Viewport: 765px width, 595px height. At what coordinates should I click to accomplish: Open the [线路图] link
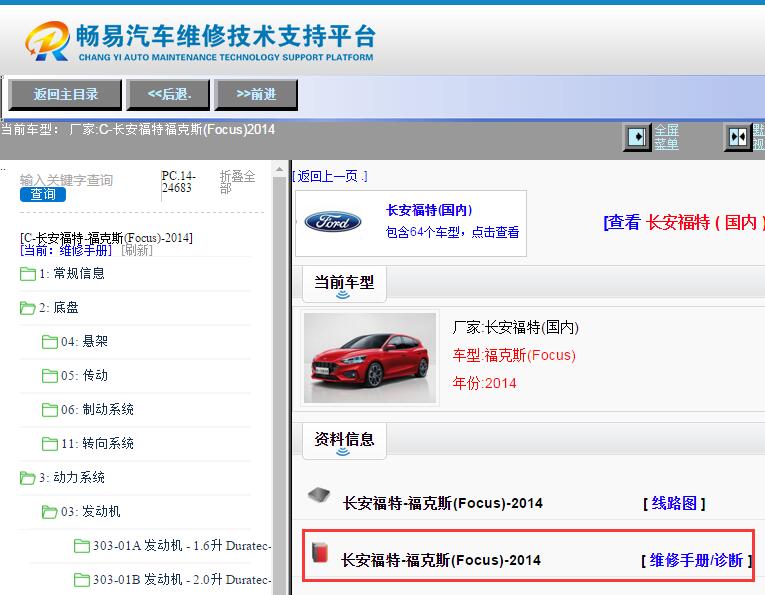pos(674,503)
